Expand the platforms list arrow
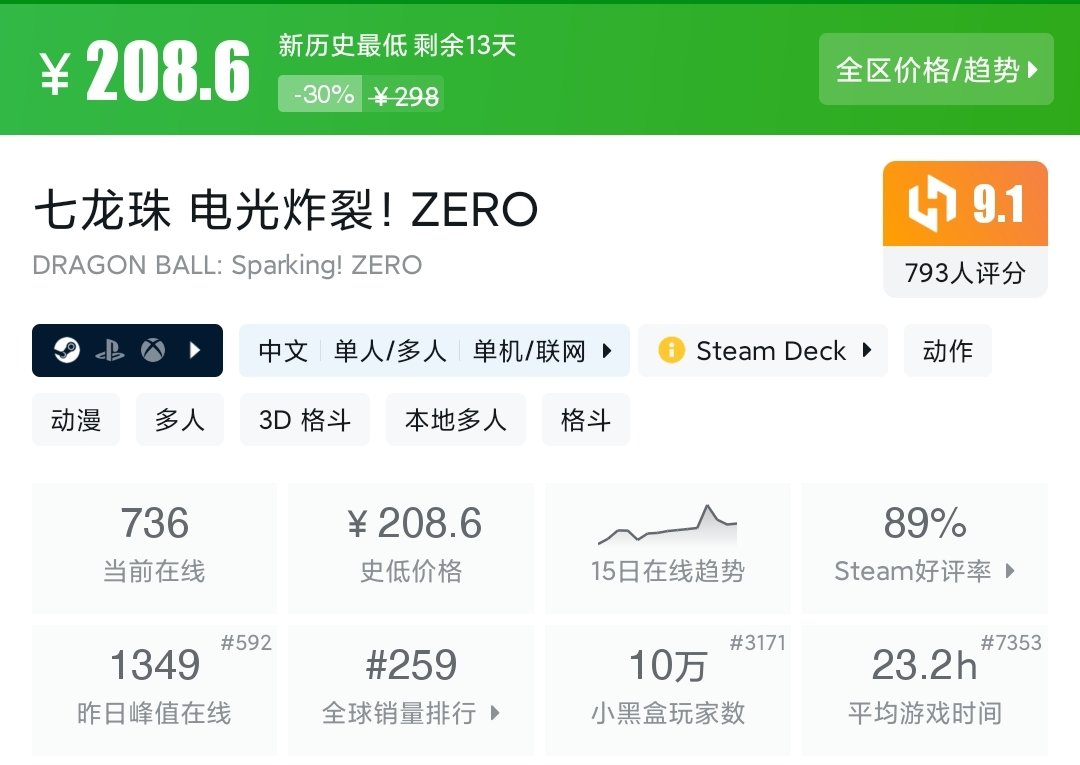This screenshot has width=1080, height=765. pos(196,351)
